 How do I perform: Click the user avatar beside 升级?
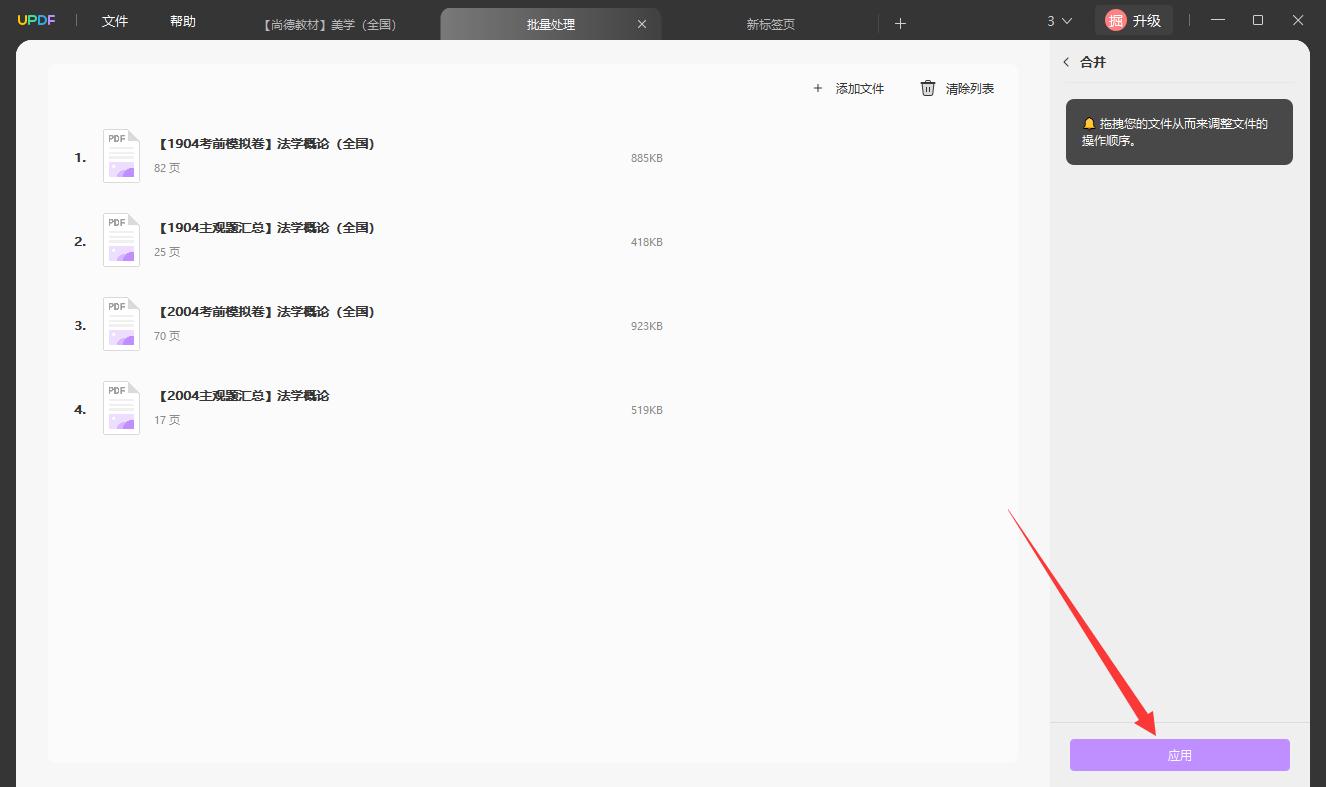click(1115, 20)
